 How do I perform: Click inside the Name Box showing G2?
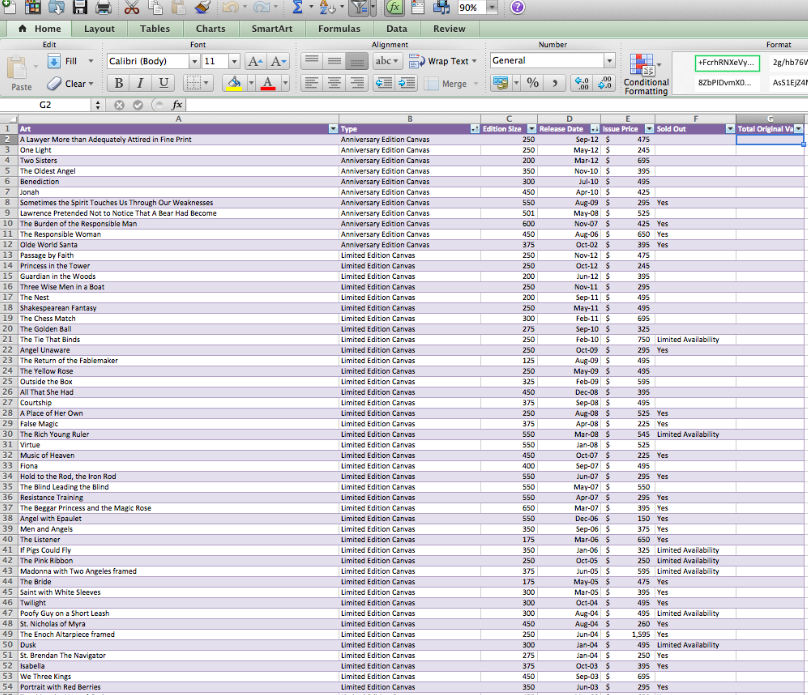tap(45, 105)
